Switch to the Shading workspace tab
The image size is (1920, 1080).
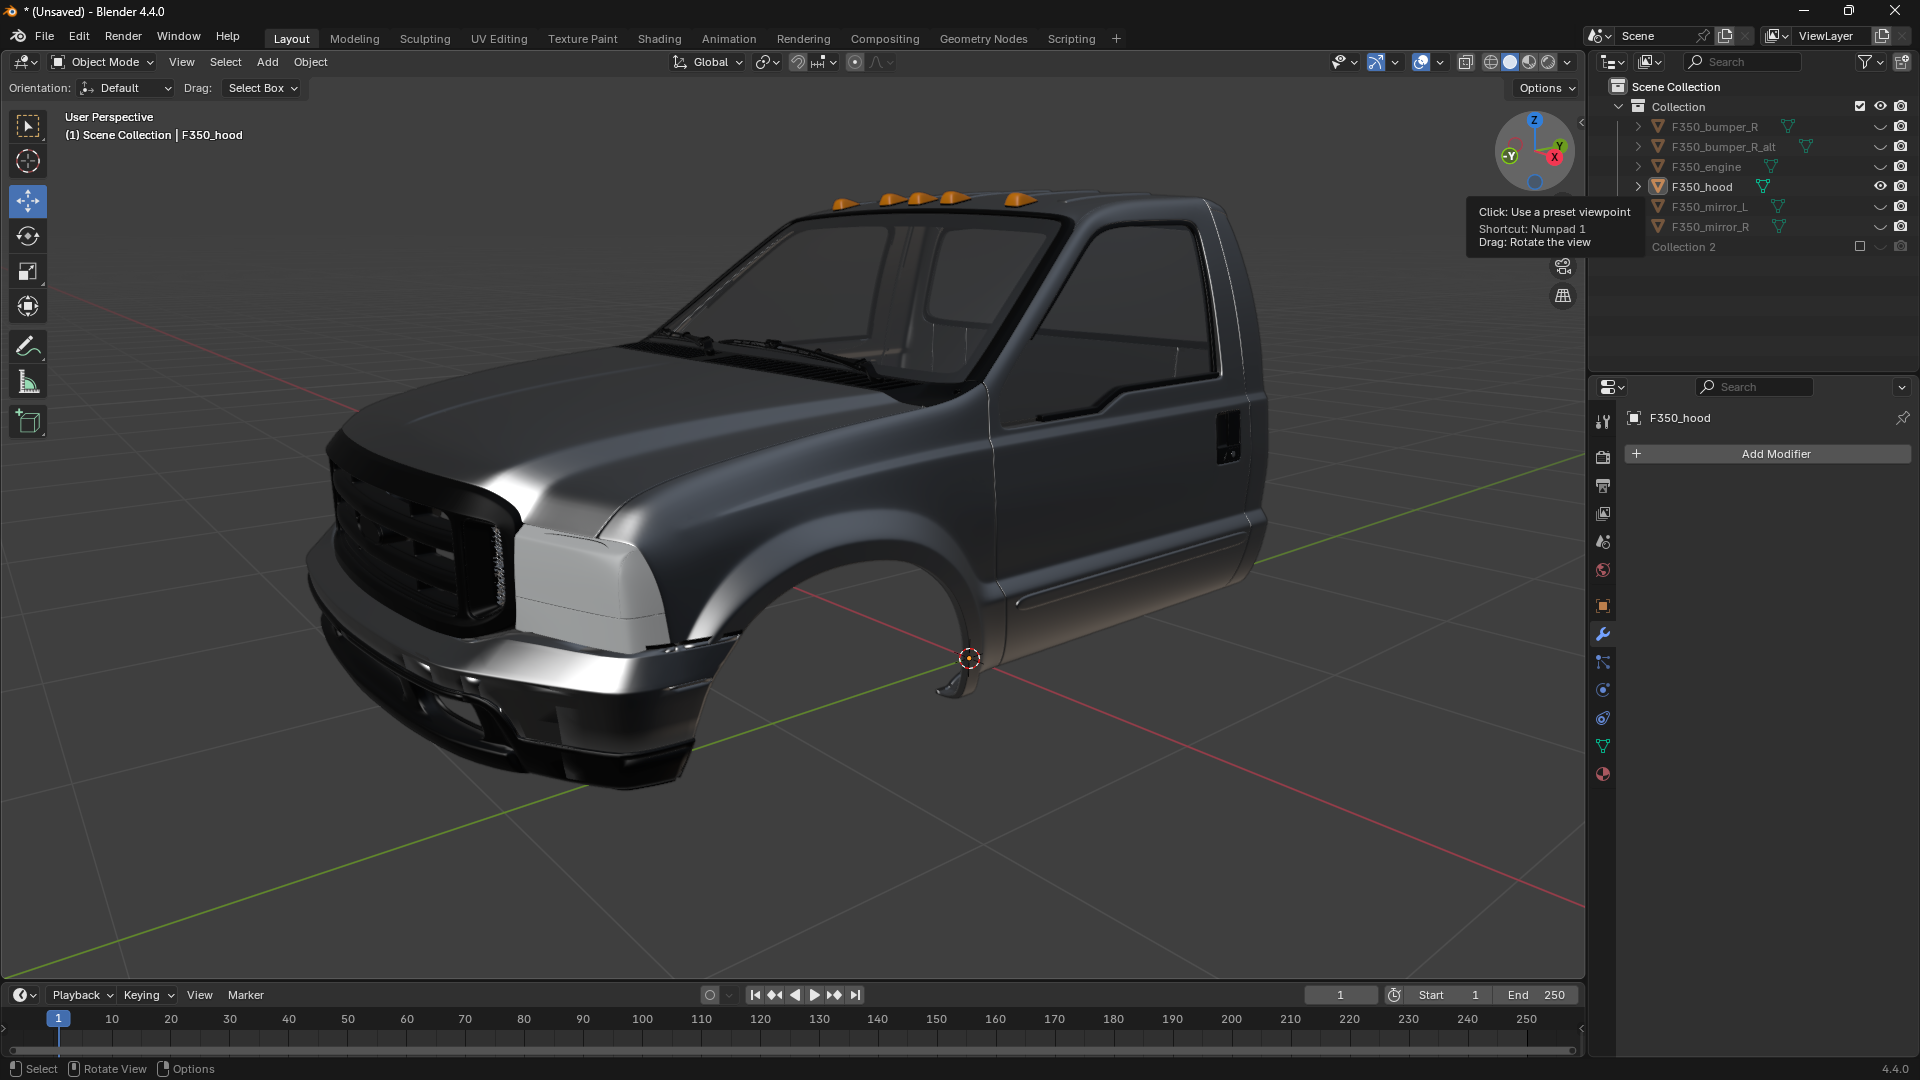[x=659, y=39]
